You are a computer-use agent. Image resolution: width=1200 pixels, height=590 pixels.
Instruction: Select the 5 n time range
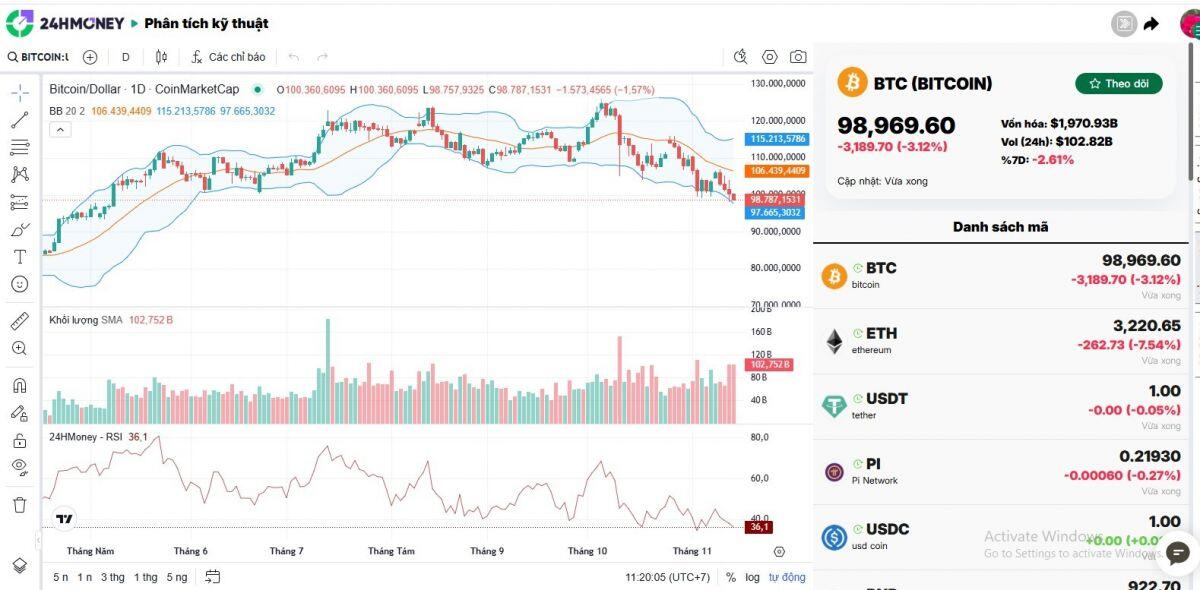coord(61,577)
